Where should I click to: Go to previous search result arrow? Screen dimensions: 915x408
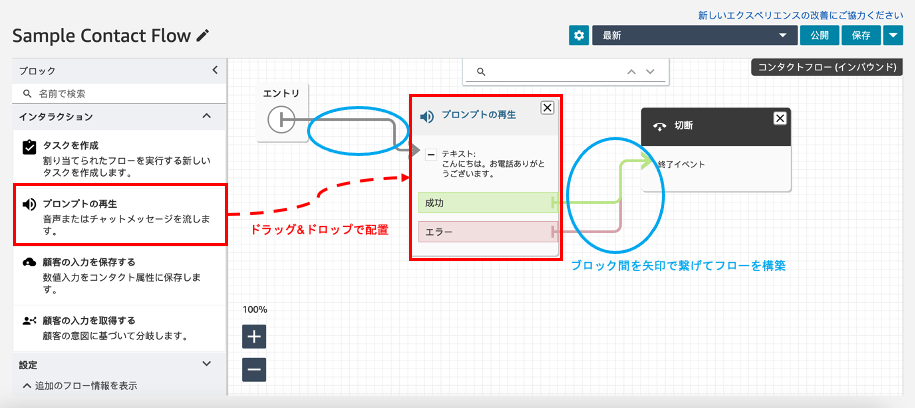631,71
